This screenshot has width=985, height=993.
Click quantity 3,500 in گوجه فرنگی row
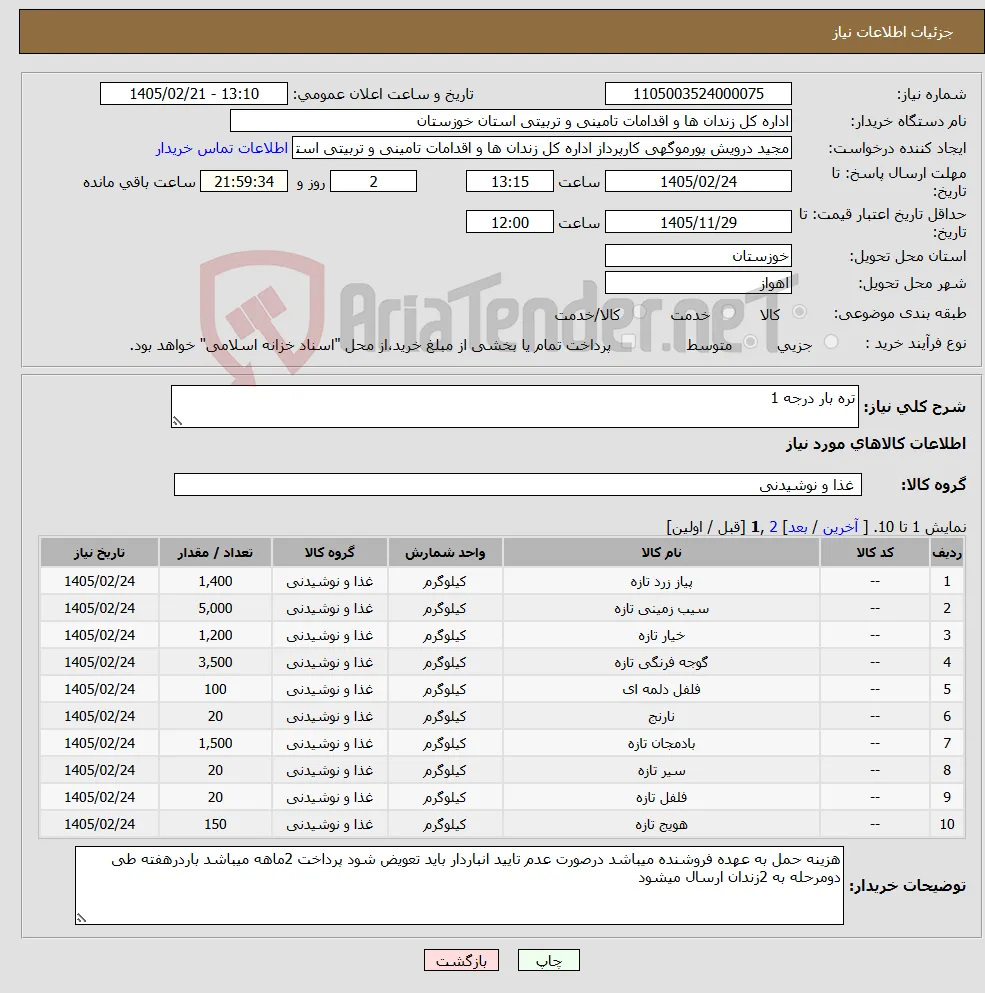(215, 662)
